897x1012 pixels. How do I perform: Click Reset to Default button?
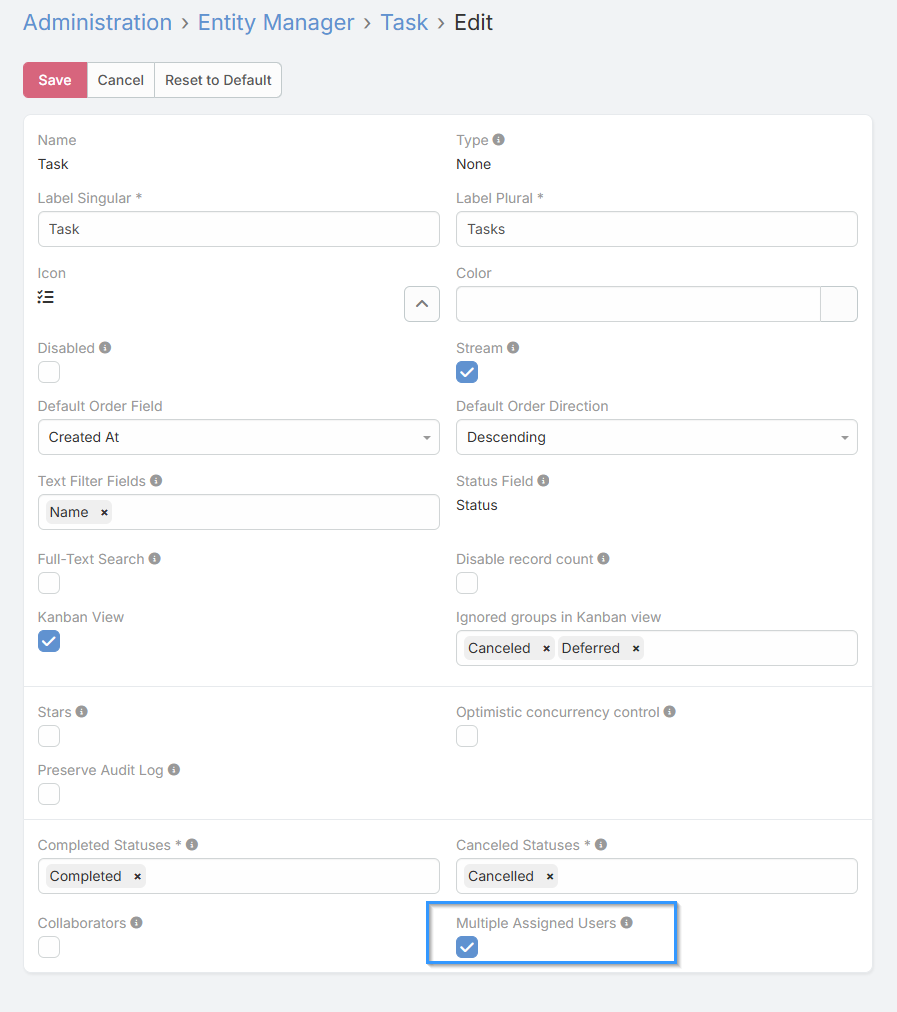(218, 80)
